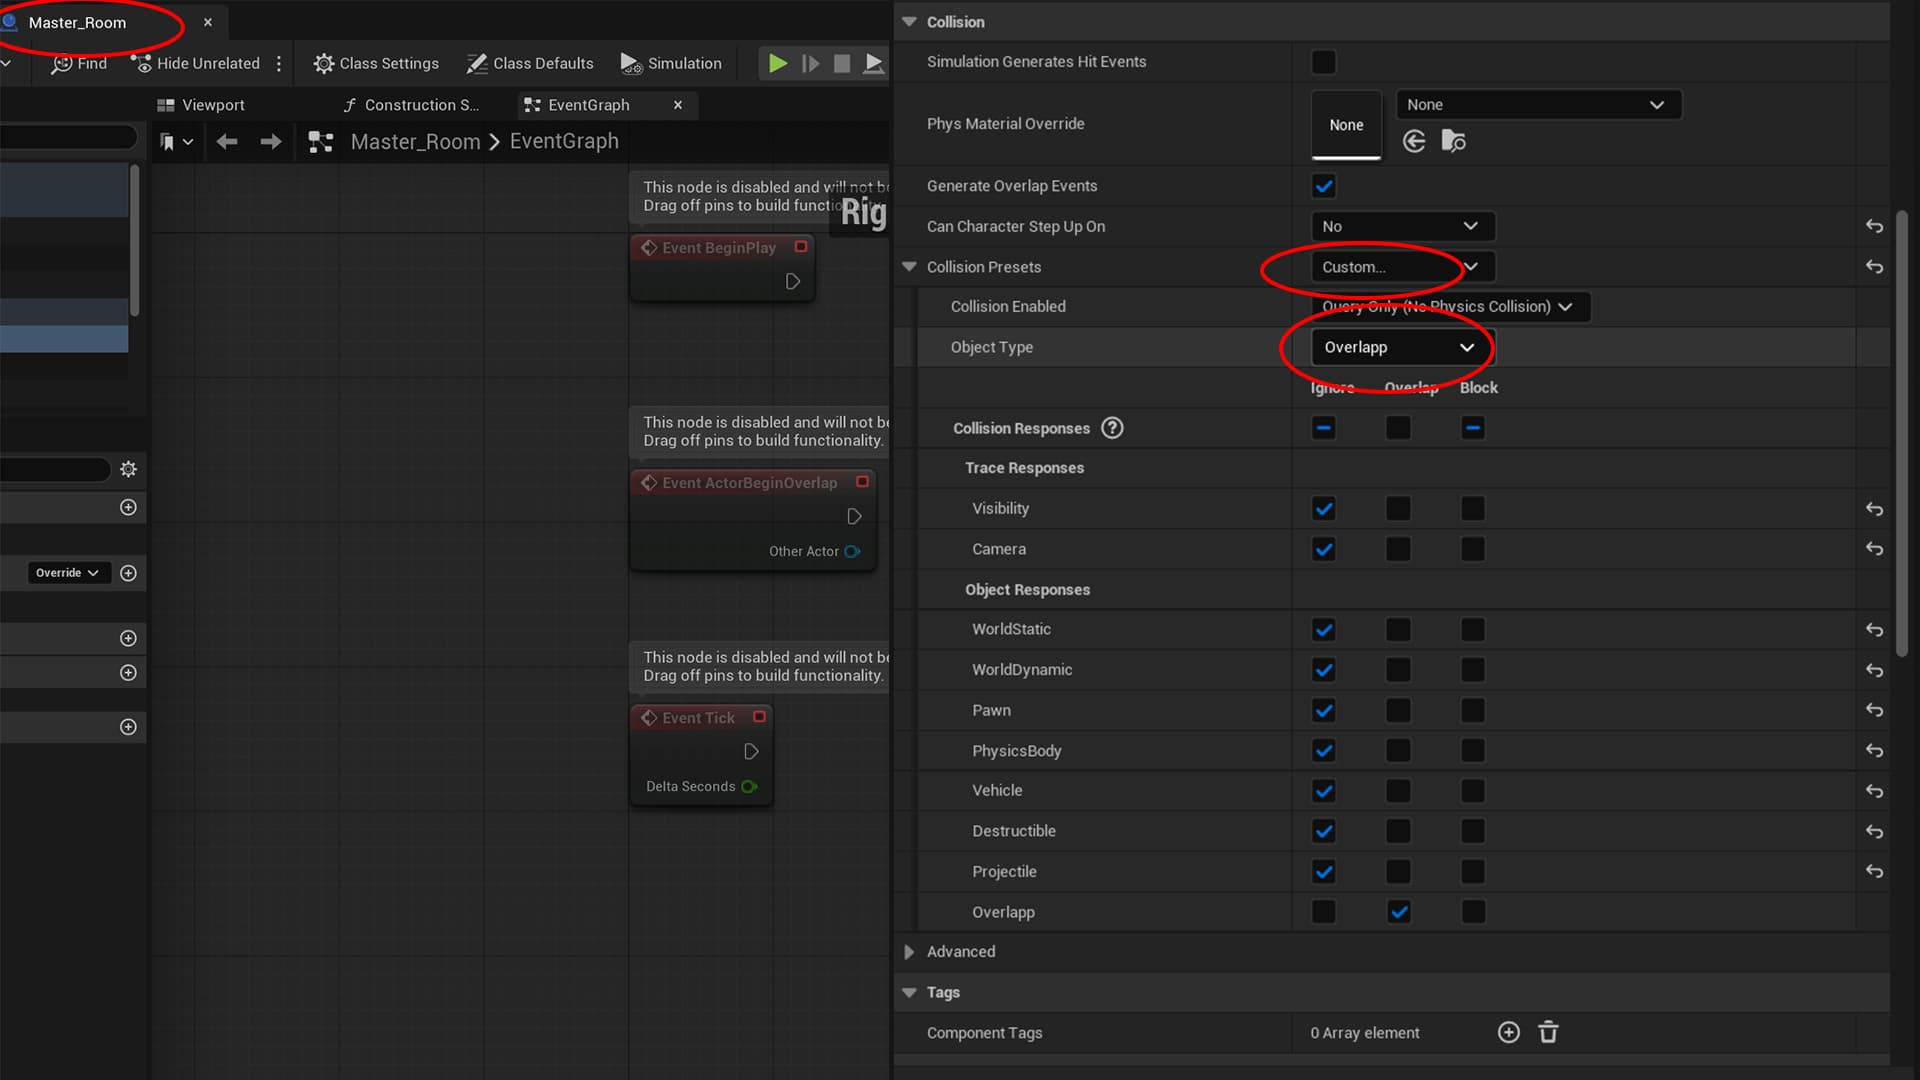The height and width of the screenshot is (1080, 1920).
Task: Click the use selected asset arrow icon
Action: click(x=1414, y=142)
